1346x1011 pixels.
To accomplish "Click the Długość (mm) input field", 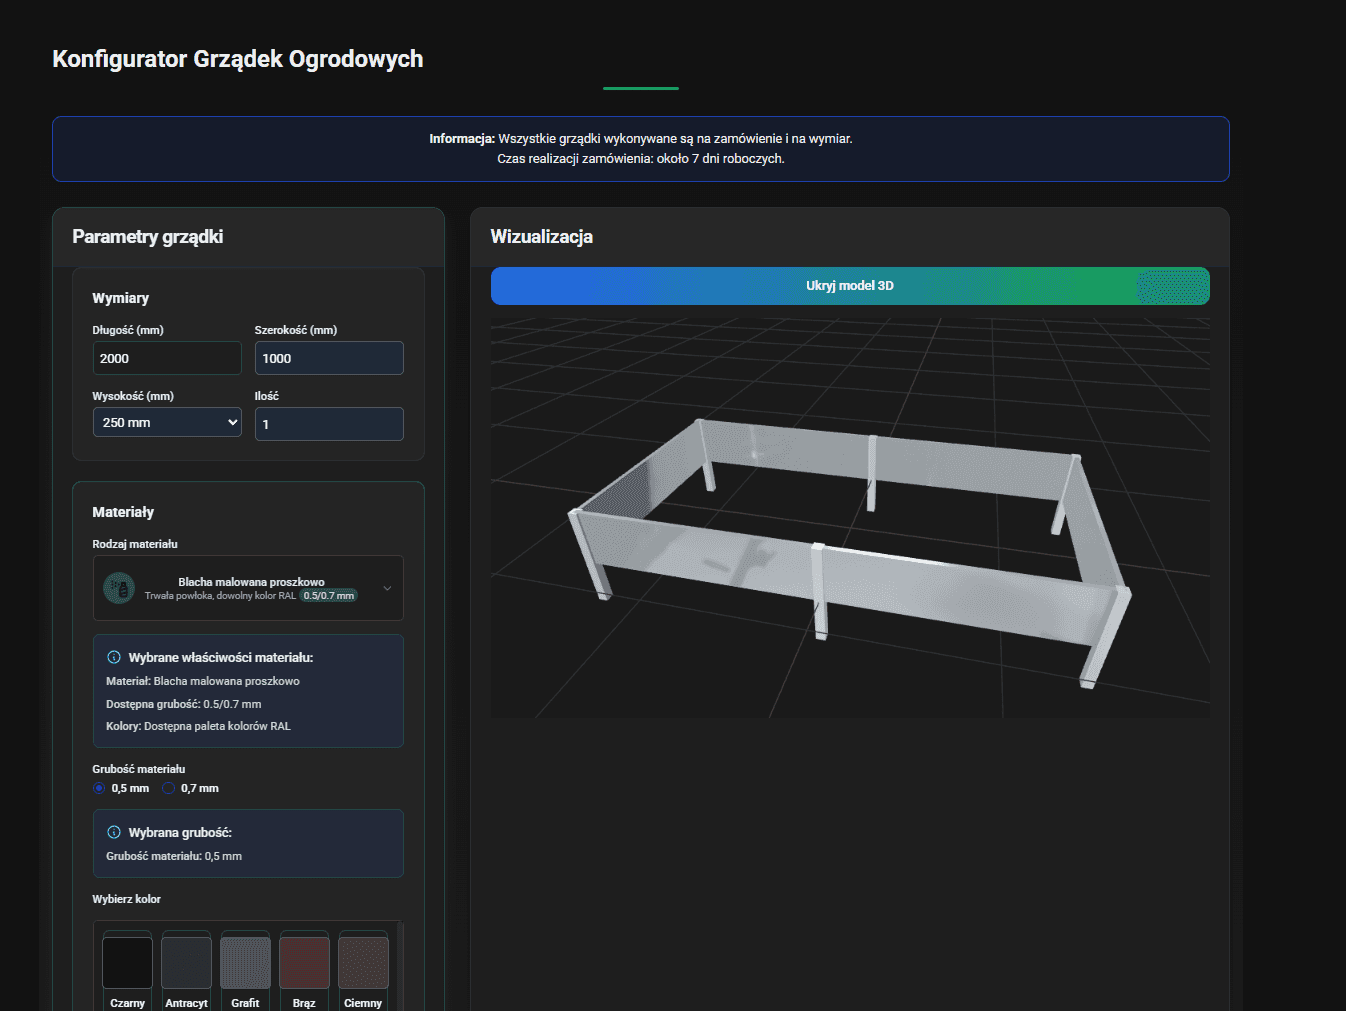I will 167,358.
